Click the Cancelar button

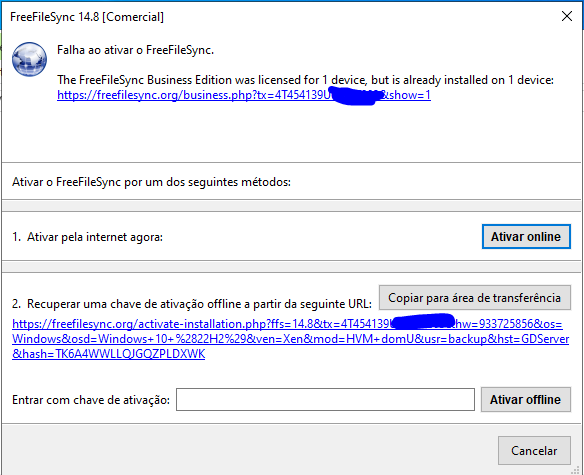pyautogui.click(x=534, y=451)
